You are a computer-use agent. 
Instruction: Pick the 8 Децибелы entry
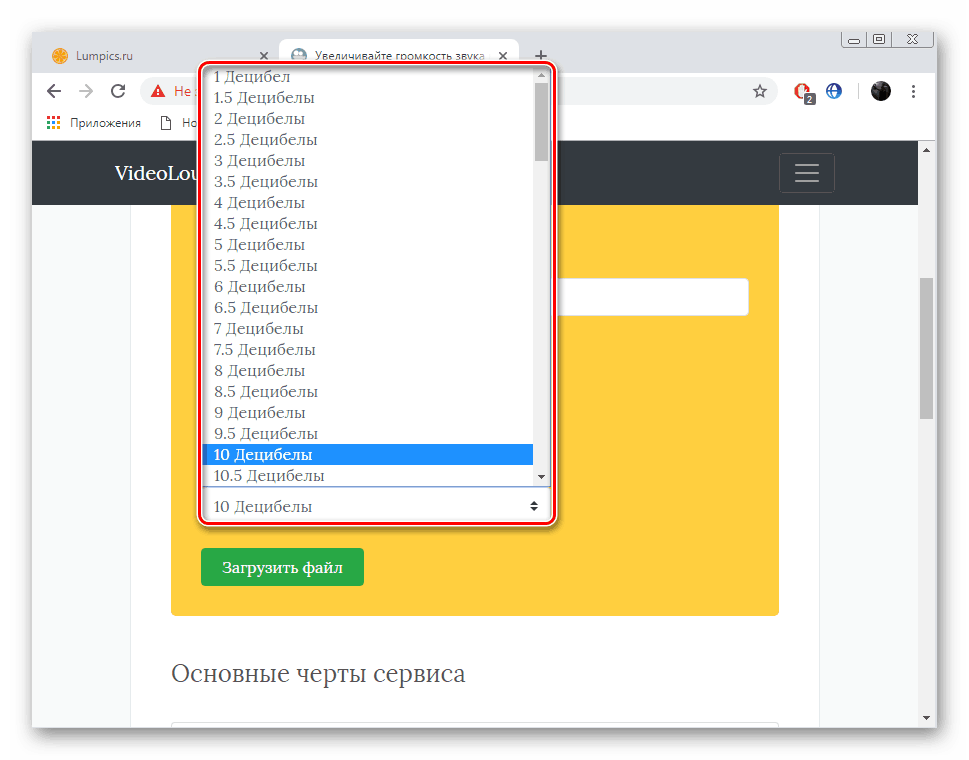coord(368,371)
